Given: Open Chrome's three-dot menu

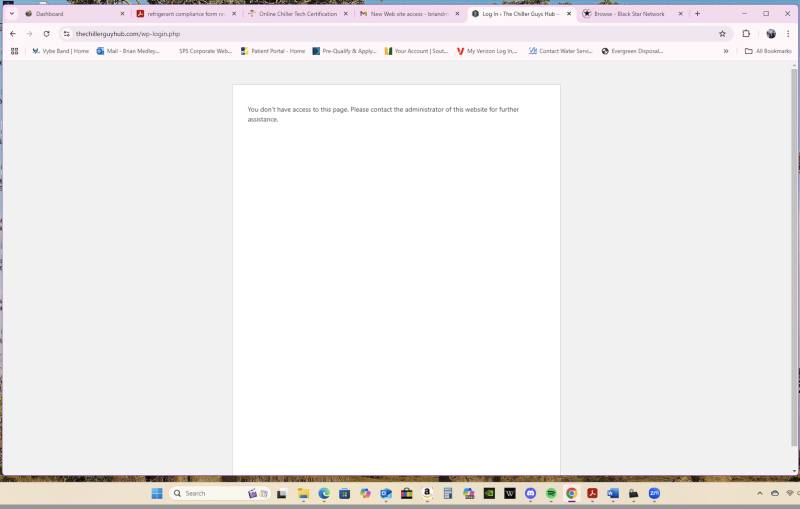Looking at the screenshot, I should [x=788, y=34].
